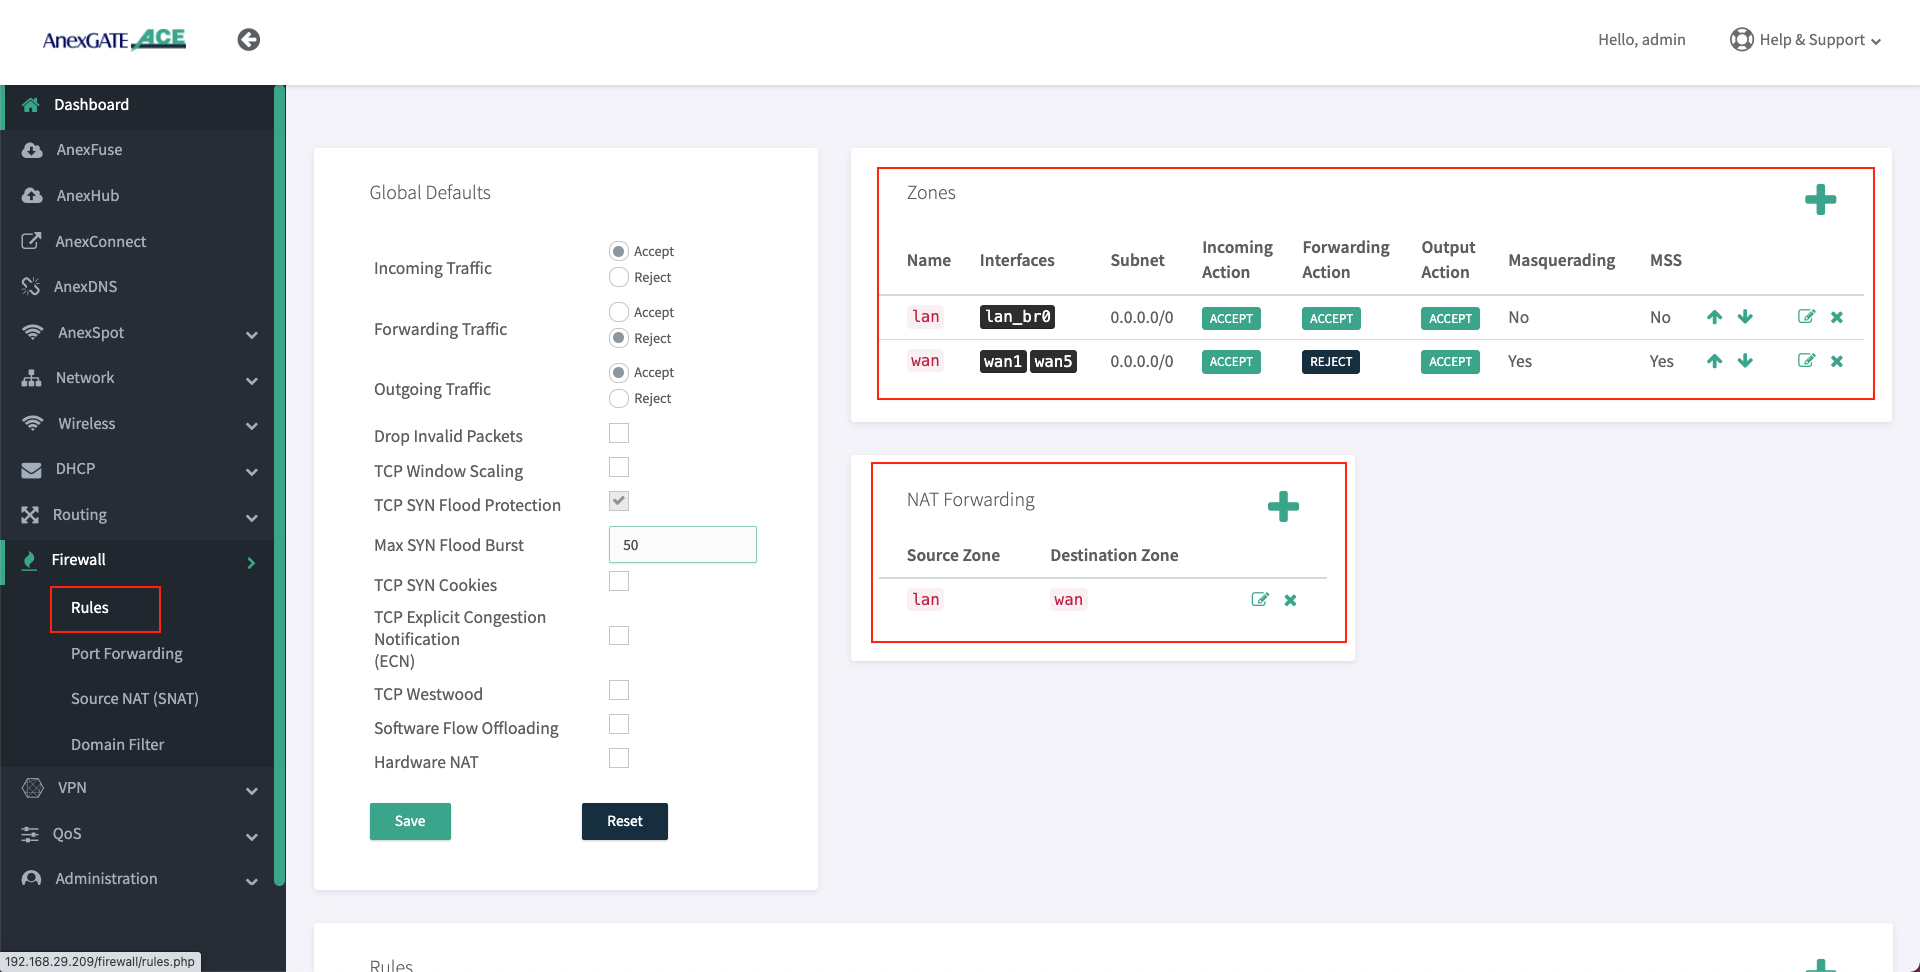This screenshot has width=1920, height=972.
Task: Click the green plus icon in Zones
Action: pos(1820,200)
